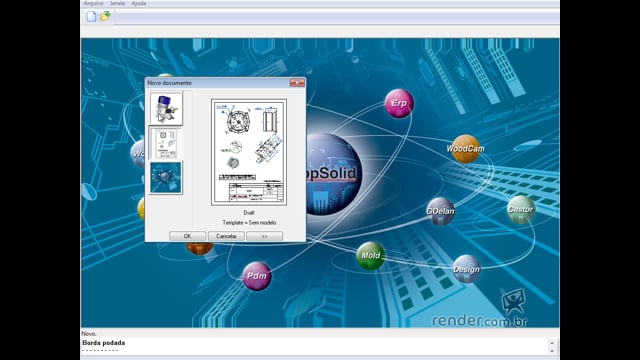Click the 'Template = Sem modelo' text
This screenshot has width=640, height=360.
[x=249, y=222]
